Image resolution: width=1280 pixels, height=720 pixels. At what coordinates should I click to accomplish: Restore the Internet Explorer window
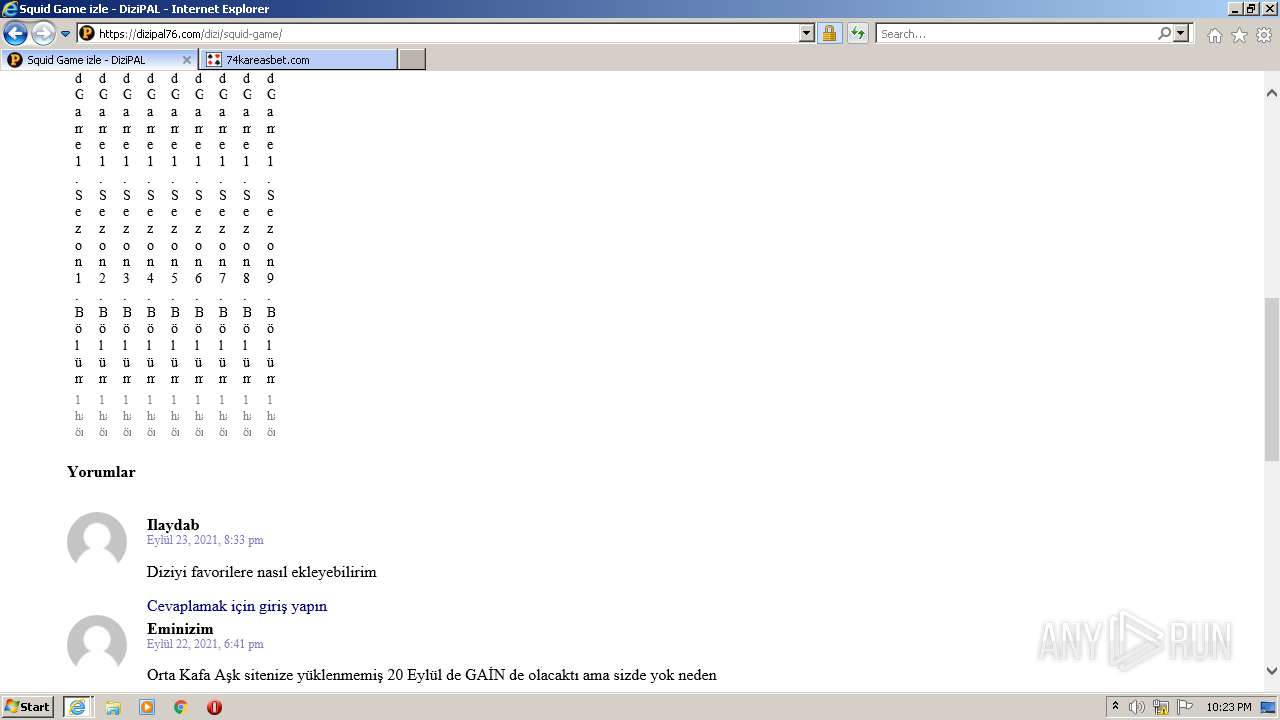[x=1250, y=8]
